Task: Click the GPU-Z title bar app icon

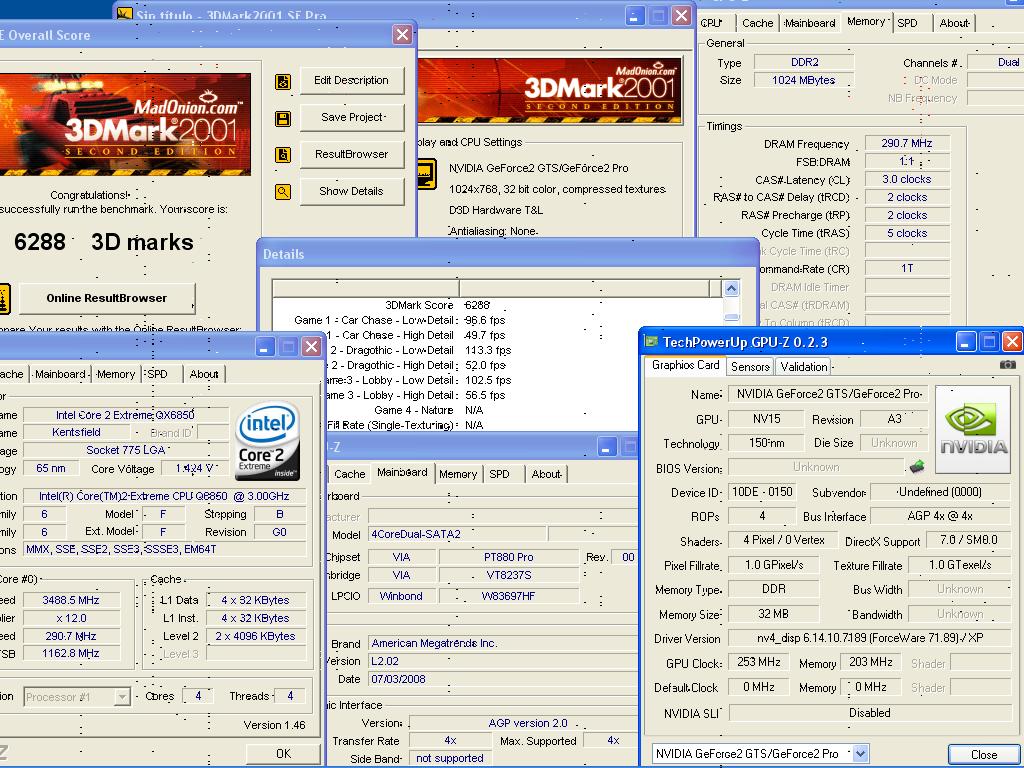Action: [650, 341]
